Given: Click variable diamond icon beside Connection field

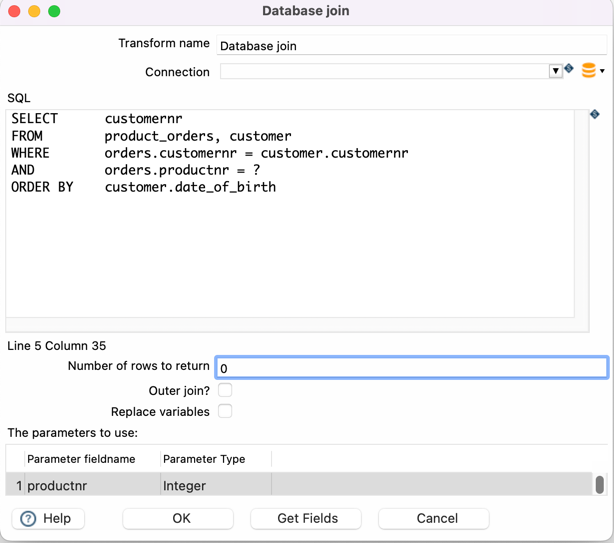Looking at the screenshot, I should click(x=569, y=69).
